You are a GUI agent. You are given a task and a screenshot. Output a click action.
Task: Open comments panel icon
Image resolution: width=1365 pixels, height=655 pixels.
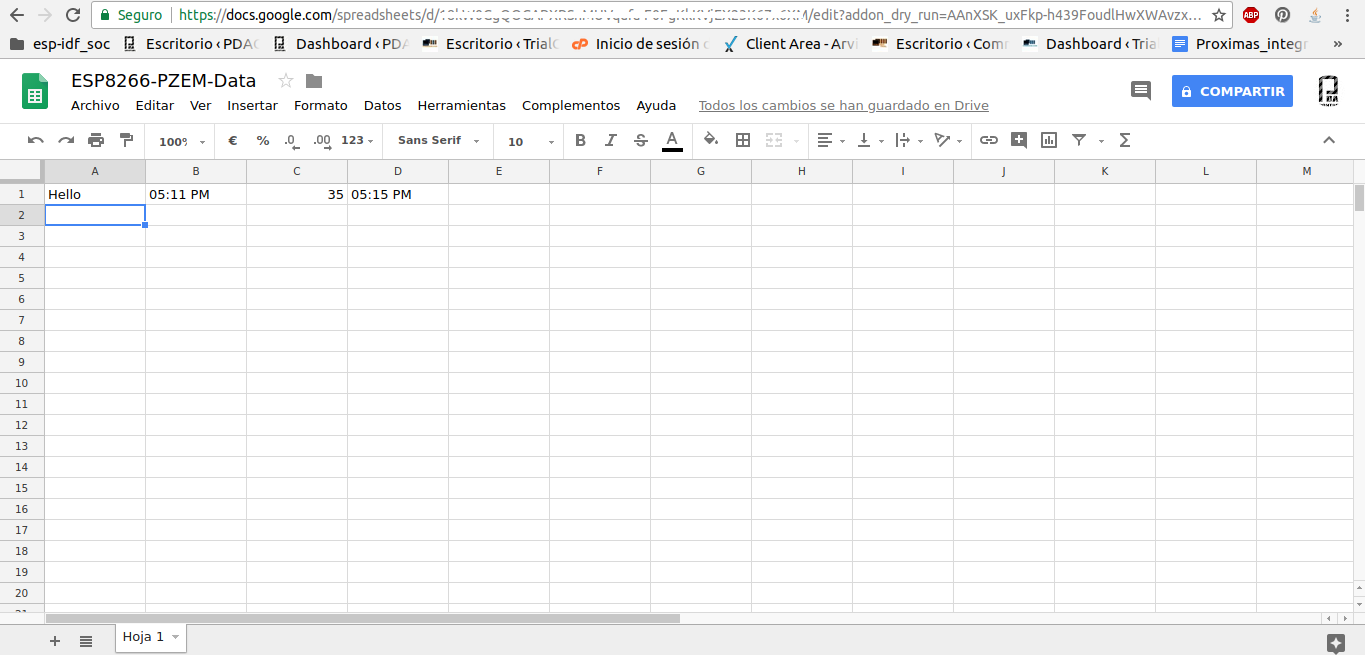pos(1141,91)
